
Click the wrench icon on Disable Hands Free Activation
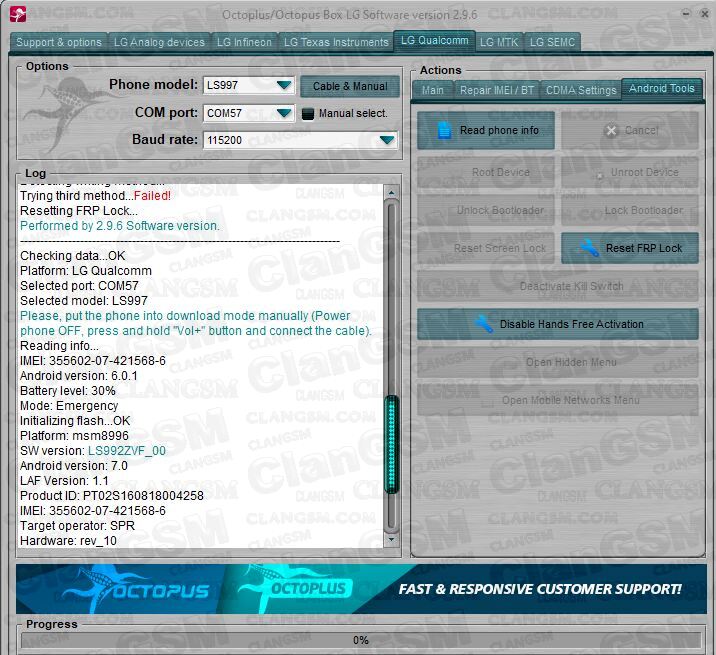point(484,324)
